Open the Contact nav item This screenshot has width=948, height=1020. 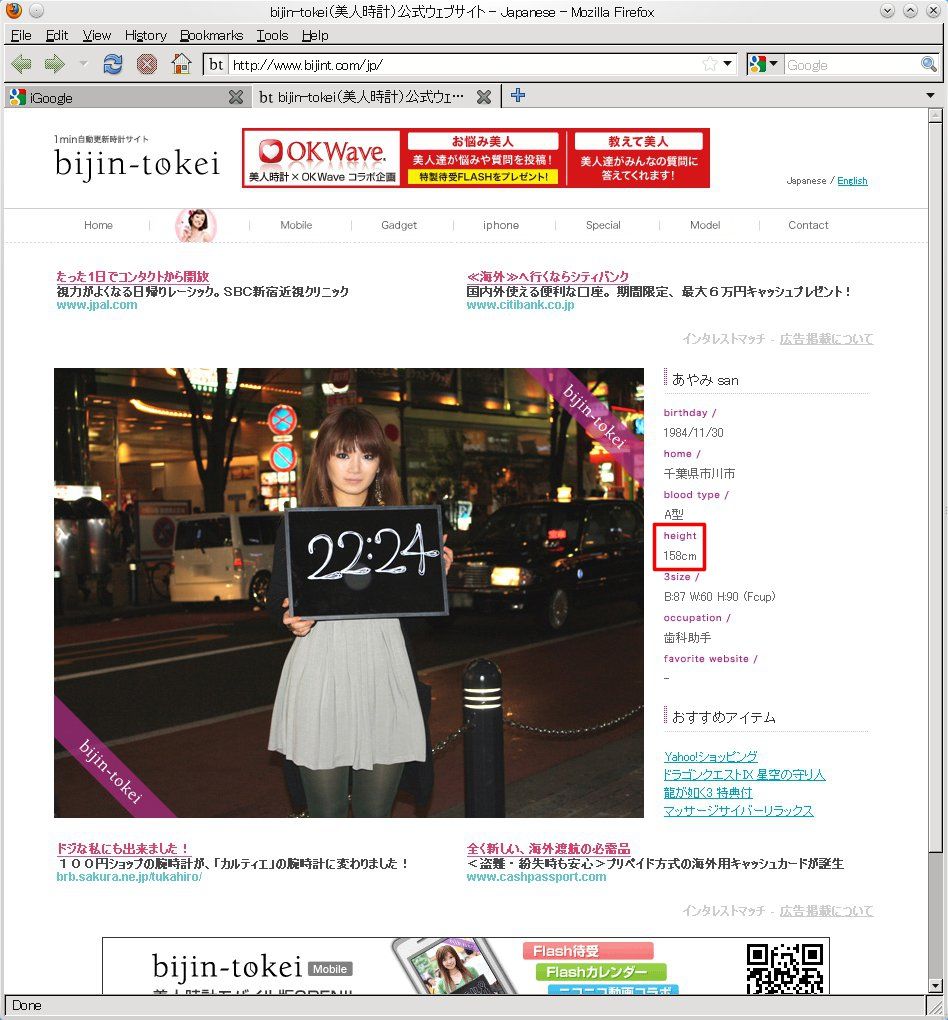point(808,225)
